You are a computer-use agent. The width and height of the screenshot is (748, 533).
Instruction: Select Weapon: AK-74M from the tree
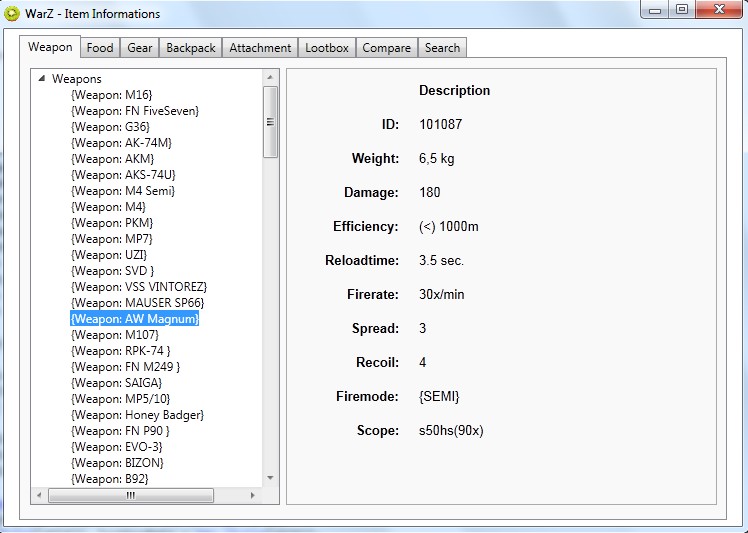121,143
